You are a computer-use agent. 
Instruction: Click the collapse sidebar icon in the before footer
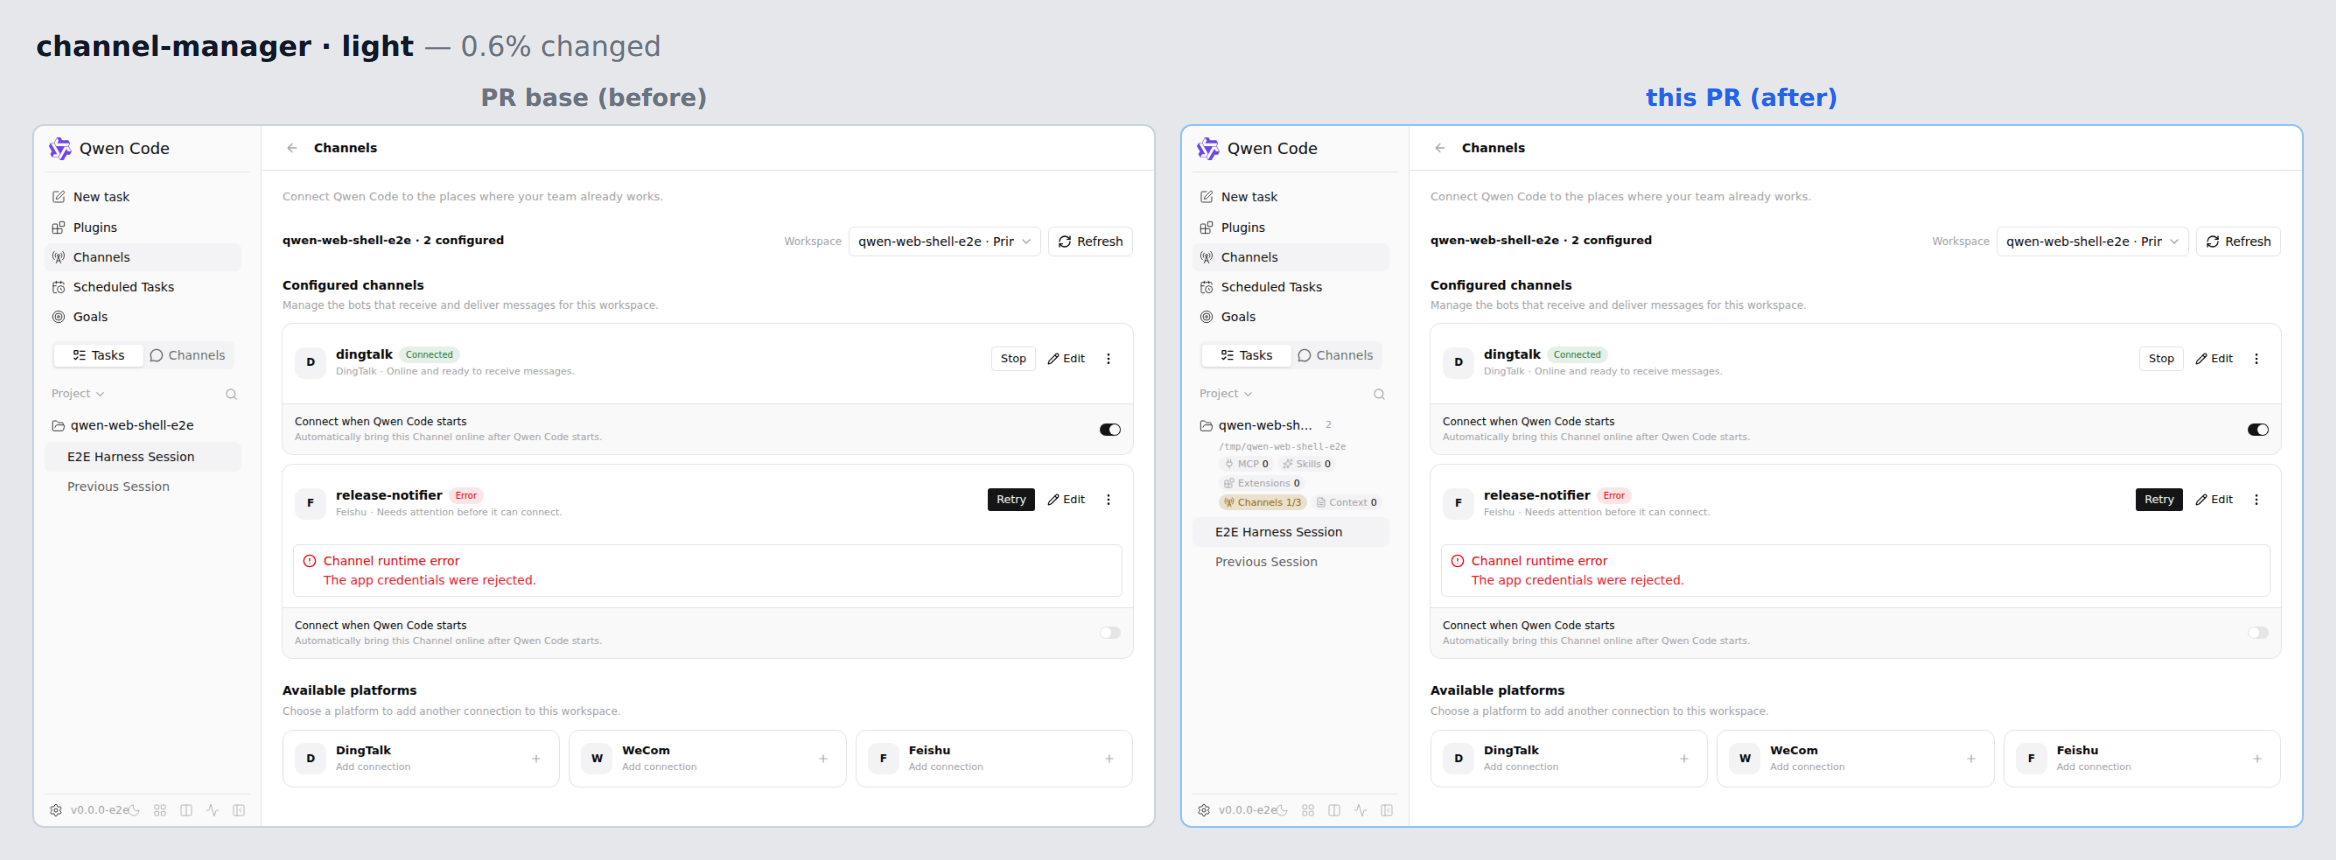[x=239, y=810]
